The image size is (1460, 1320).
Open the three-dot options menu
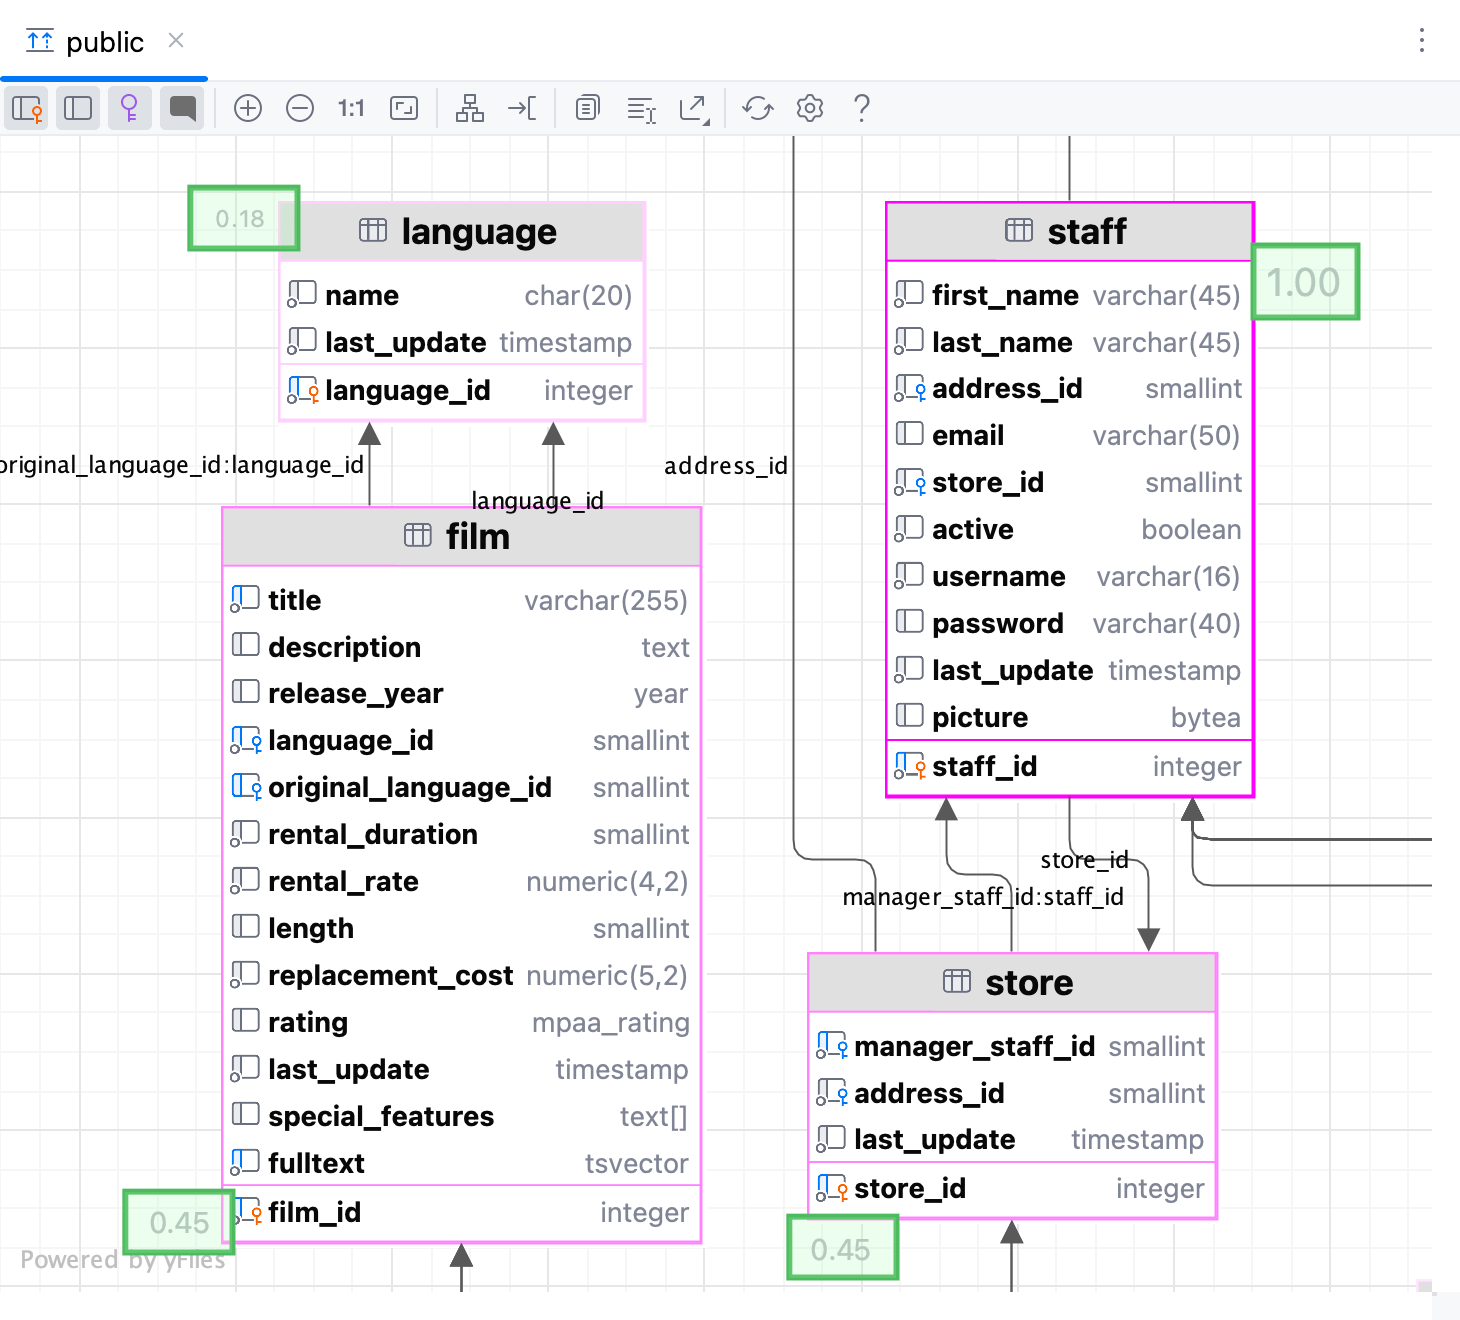(1422, 41)
